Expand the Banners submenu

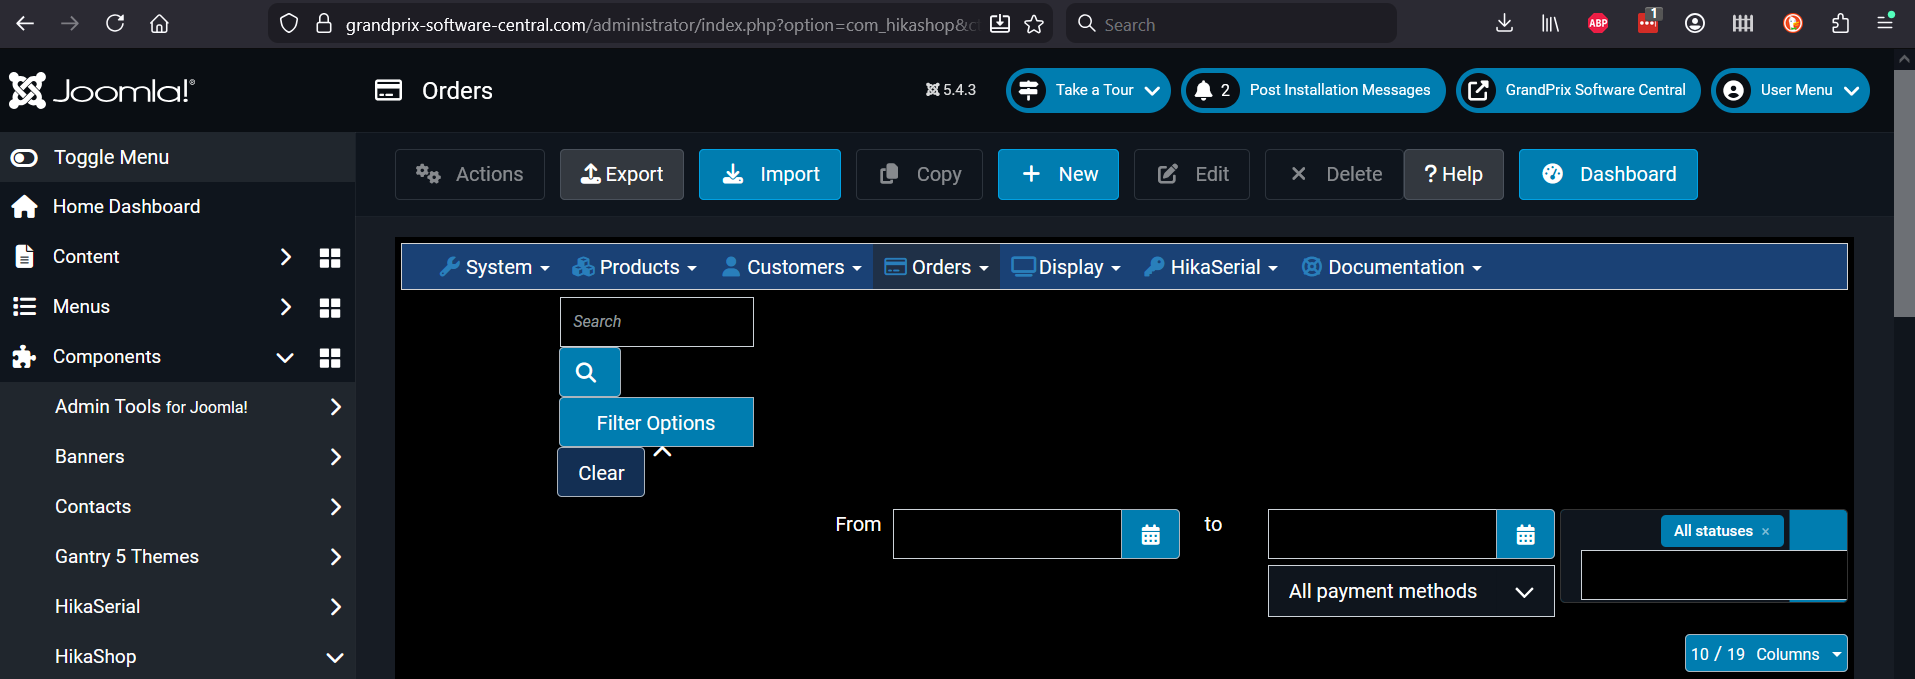(335, 457)
